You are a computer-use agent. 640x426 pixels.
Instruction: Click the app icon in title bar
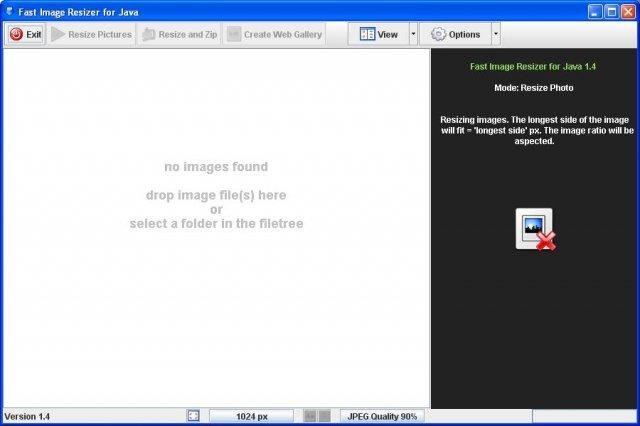(9, 11)
